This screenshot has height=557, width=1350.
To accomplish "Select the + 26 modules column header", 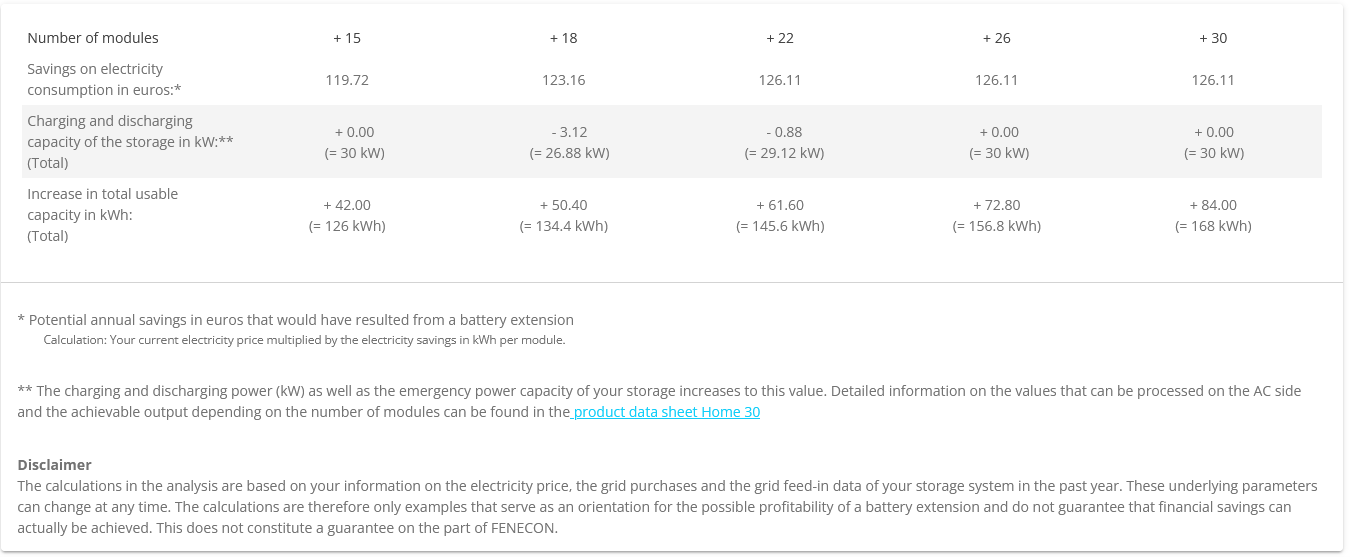I will click(996, 38).
